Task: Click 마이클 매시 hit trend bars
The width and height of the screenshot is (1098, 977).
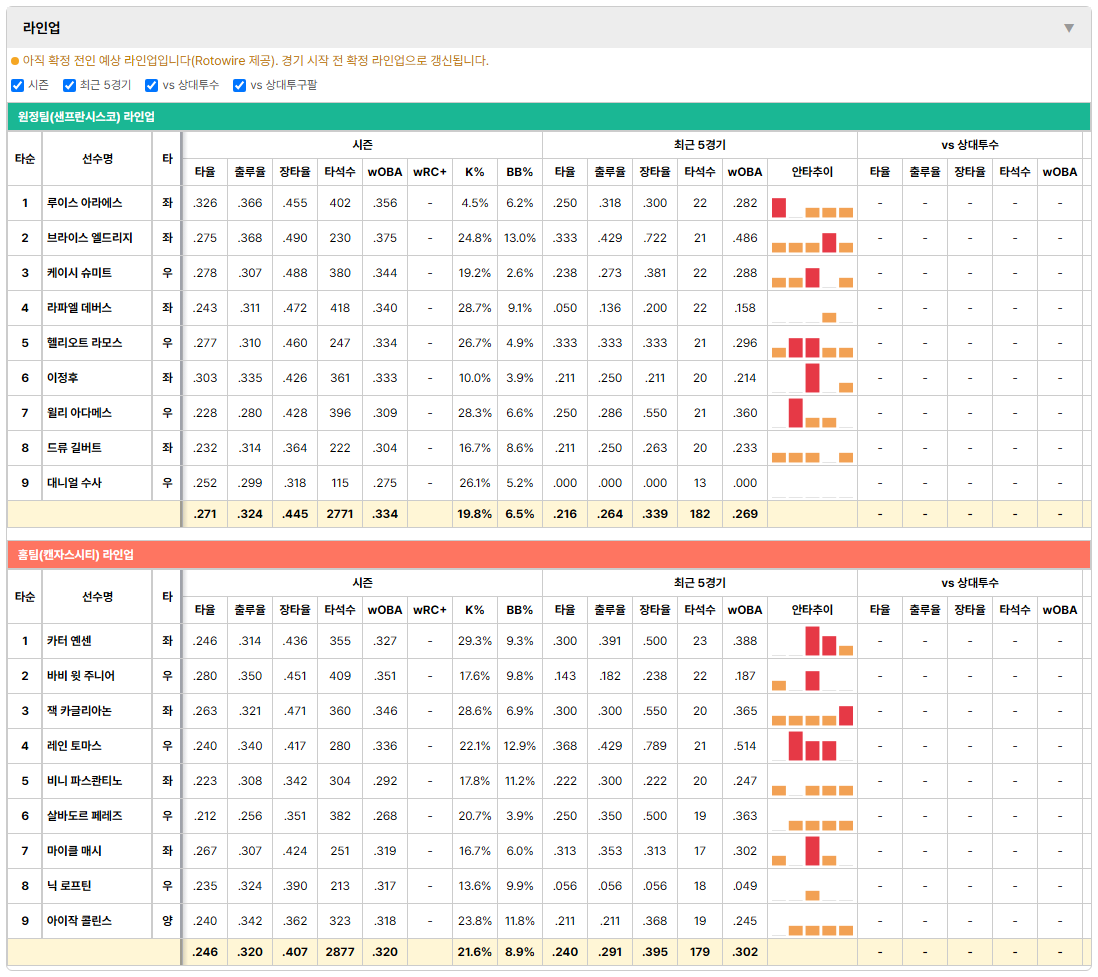Action: pyautogui.click(x=812, y=851)
